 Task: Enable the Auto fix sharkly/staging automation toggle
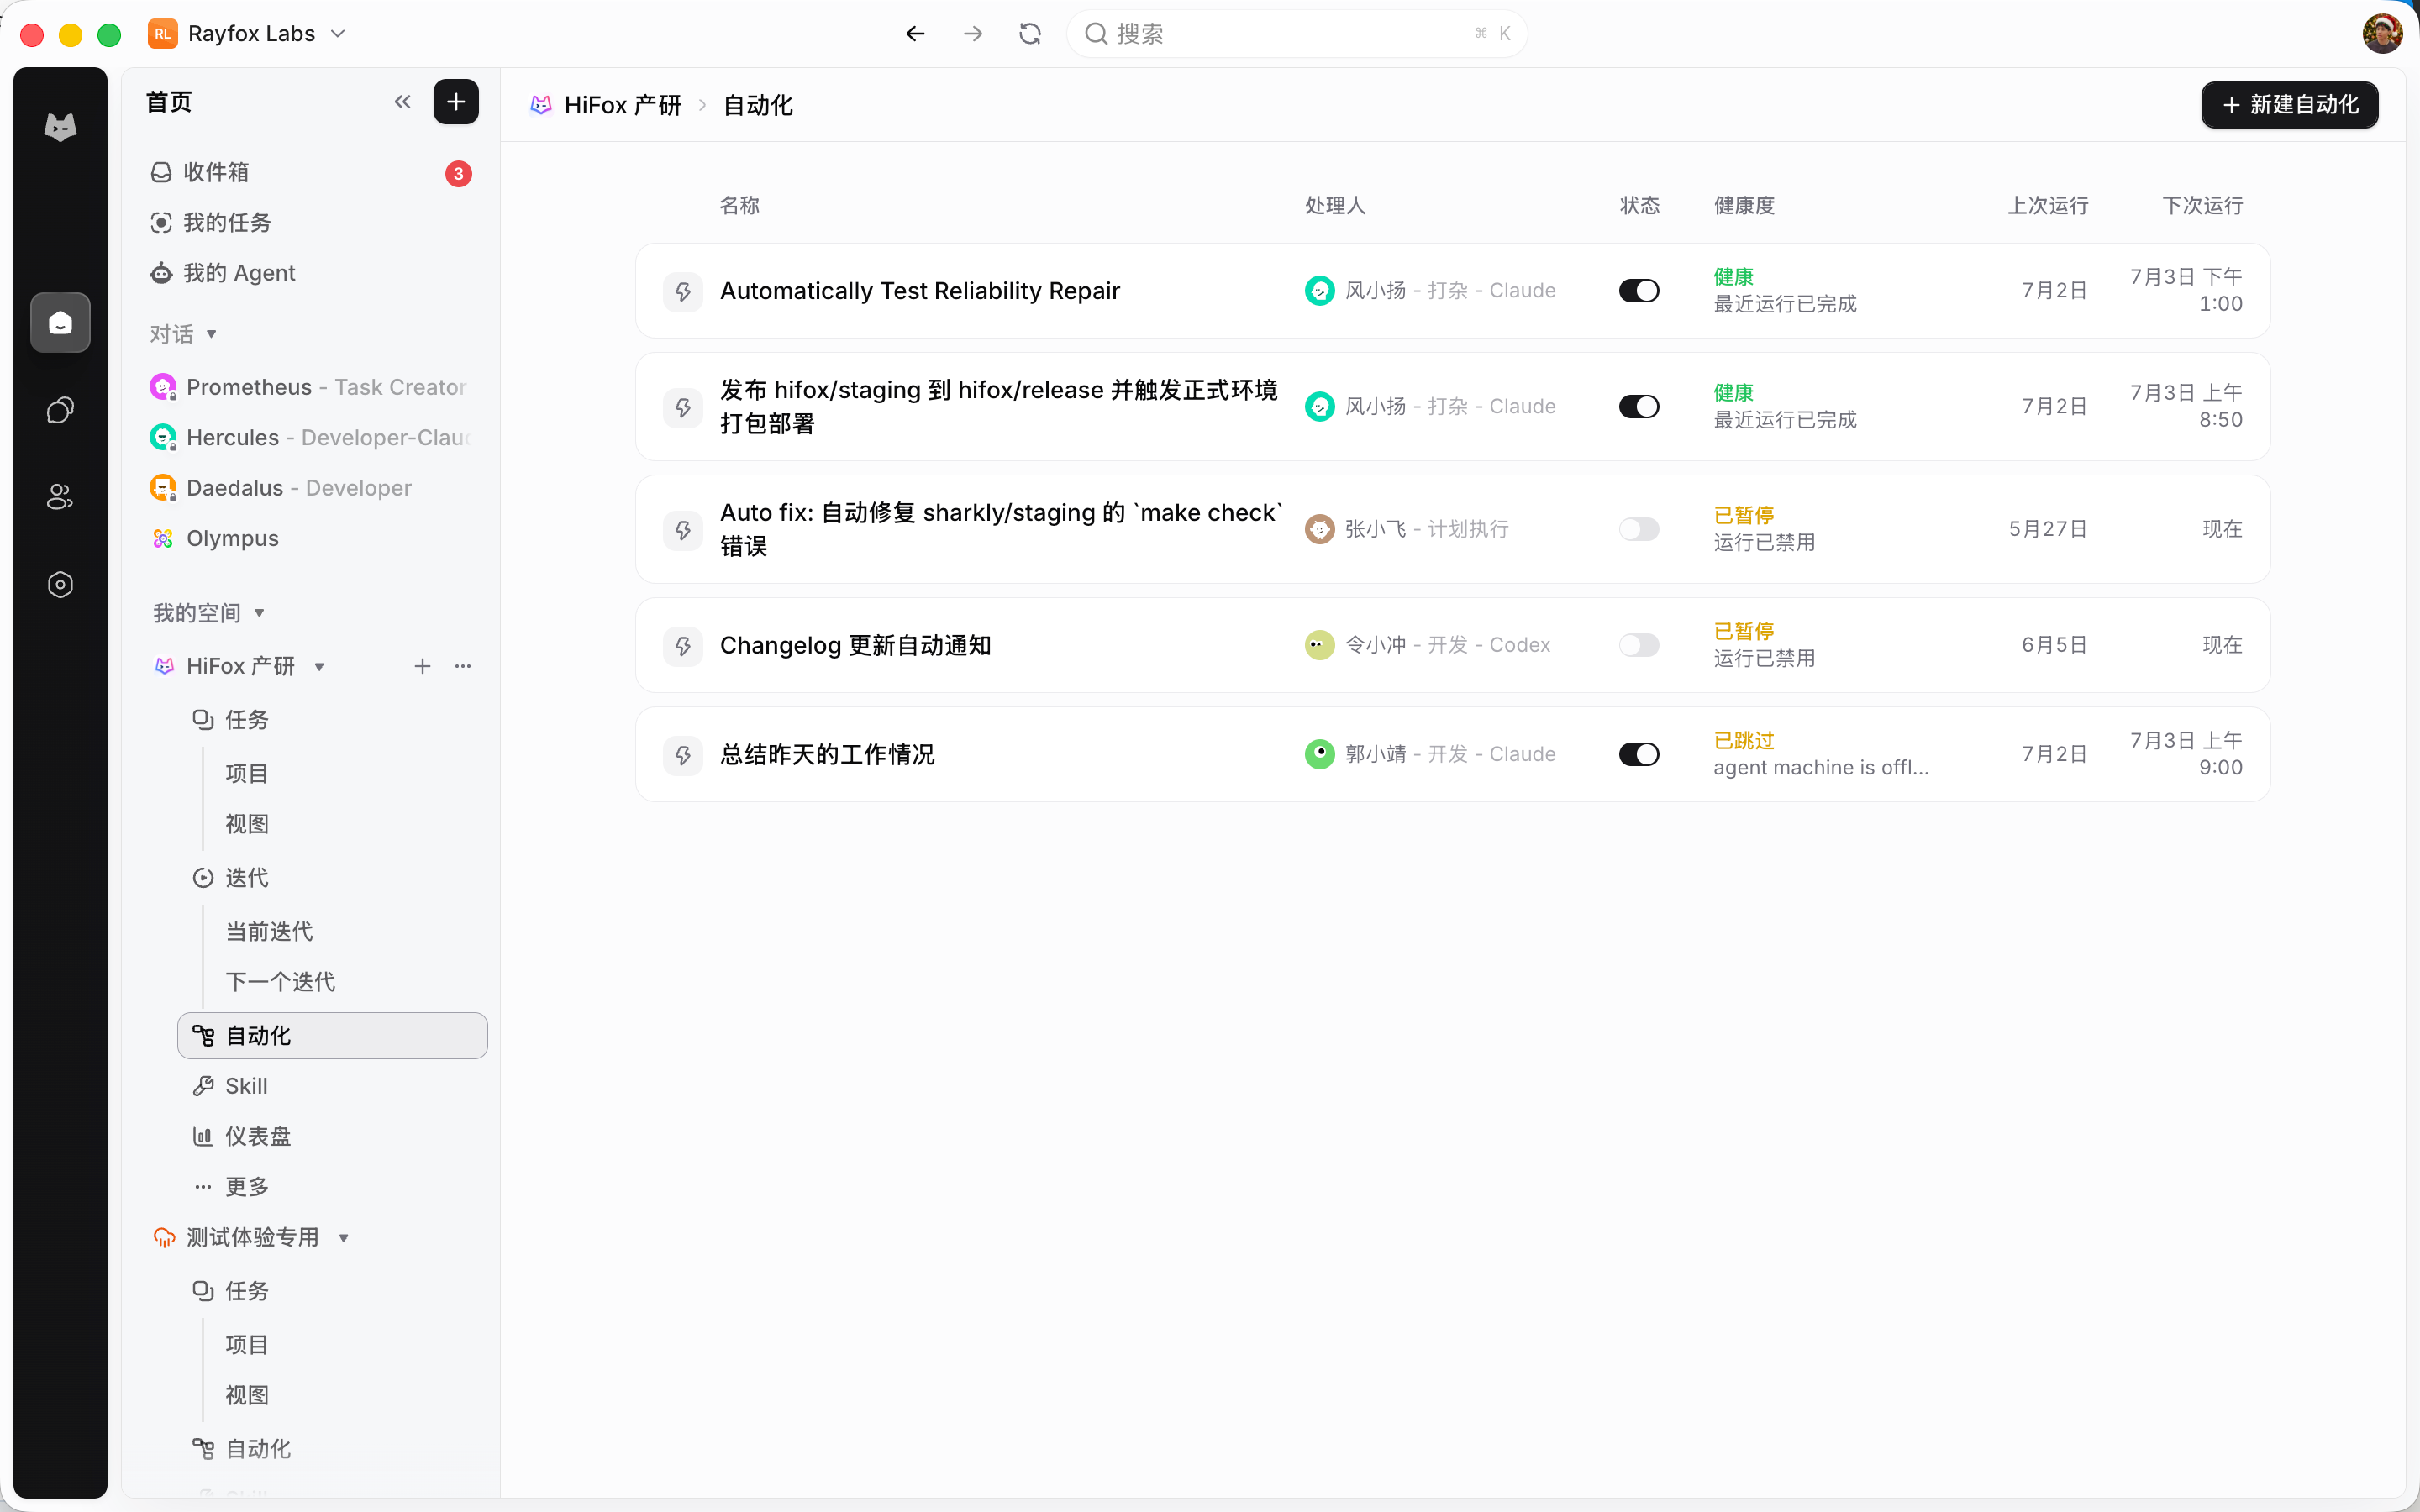click(1639, 529)
